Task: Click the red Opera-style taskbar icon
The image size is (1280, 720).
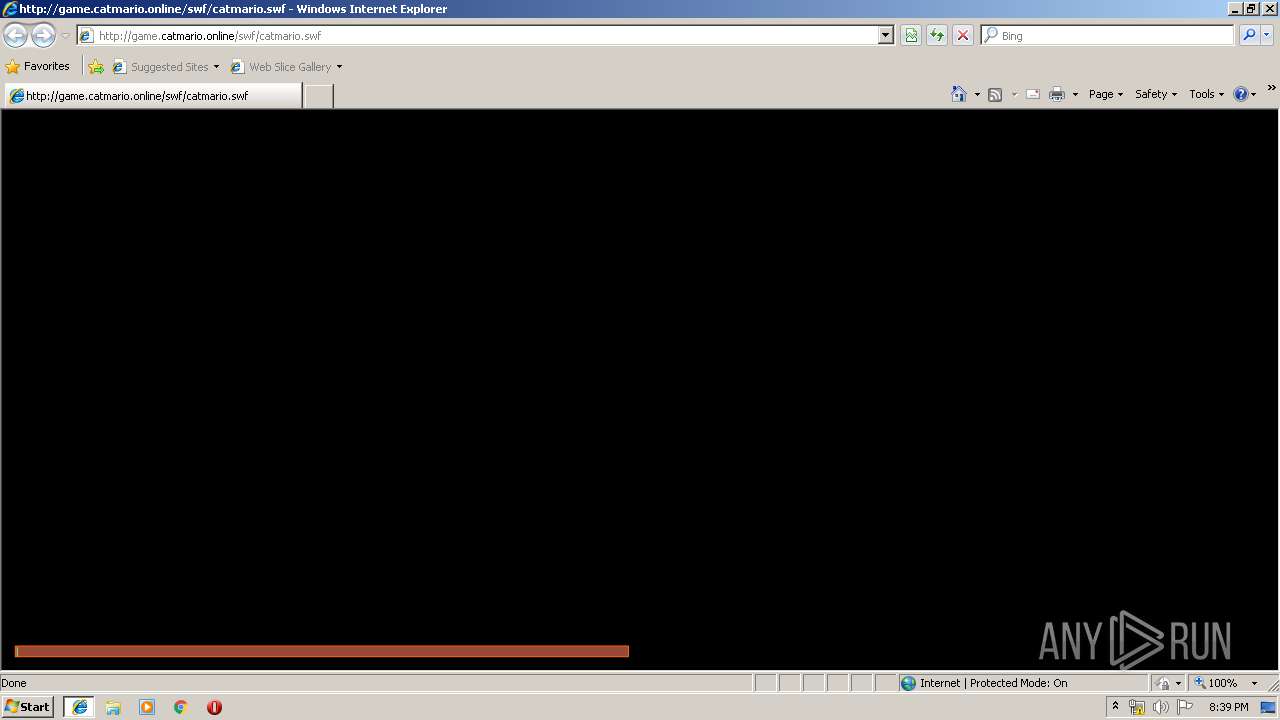Action: tap(214, 707)
